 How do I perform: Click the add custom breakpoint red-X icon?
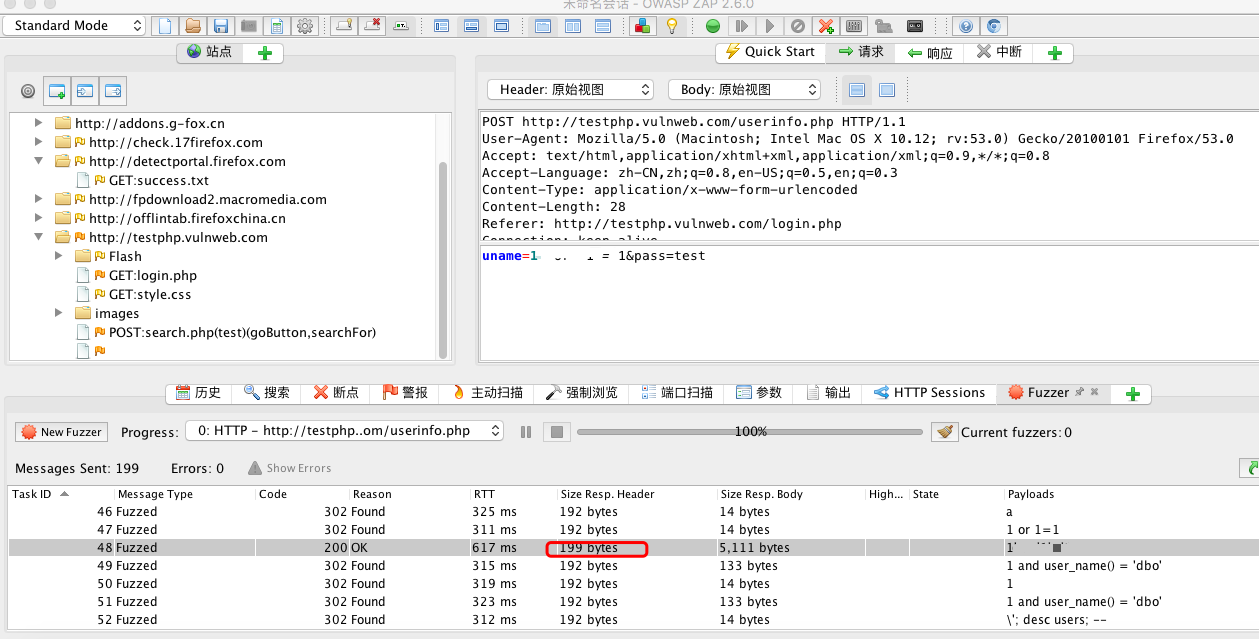click(x=825, y=26)
